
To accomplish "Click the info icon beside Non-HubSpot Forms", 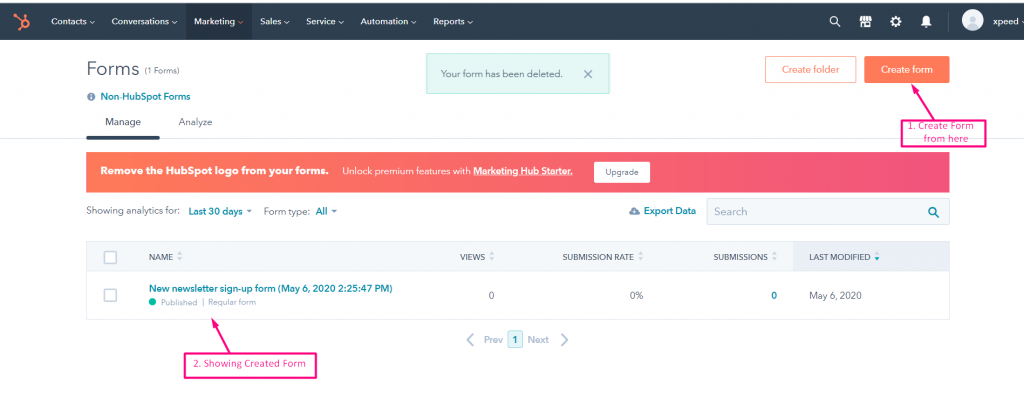I will coord(91,97).
